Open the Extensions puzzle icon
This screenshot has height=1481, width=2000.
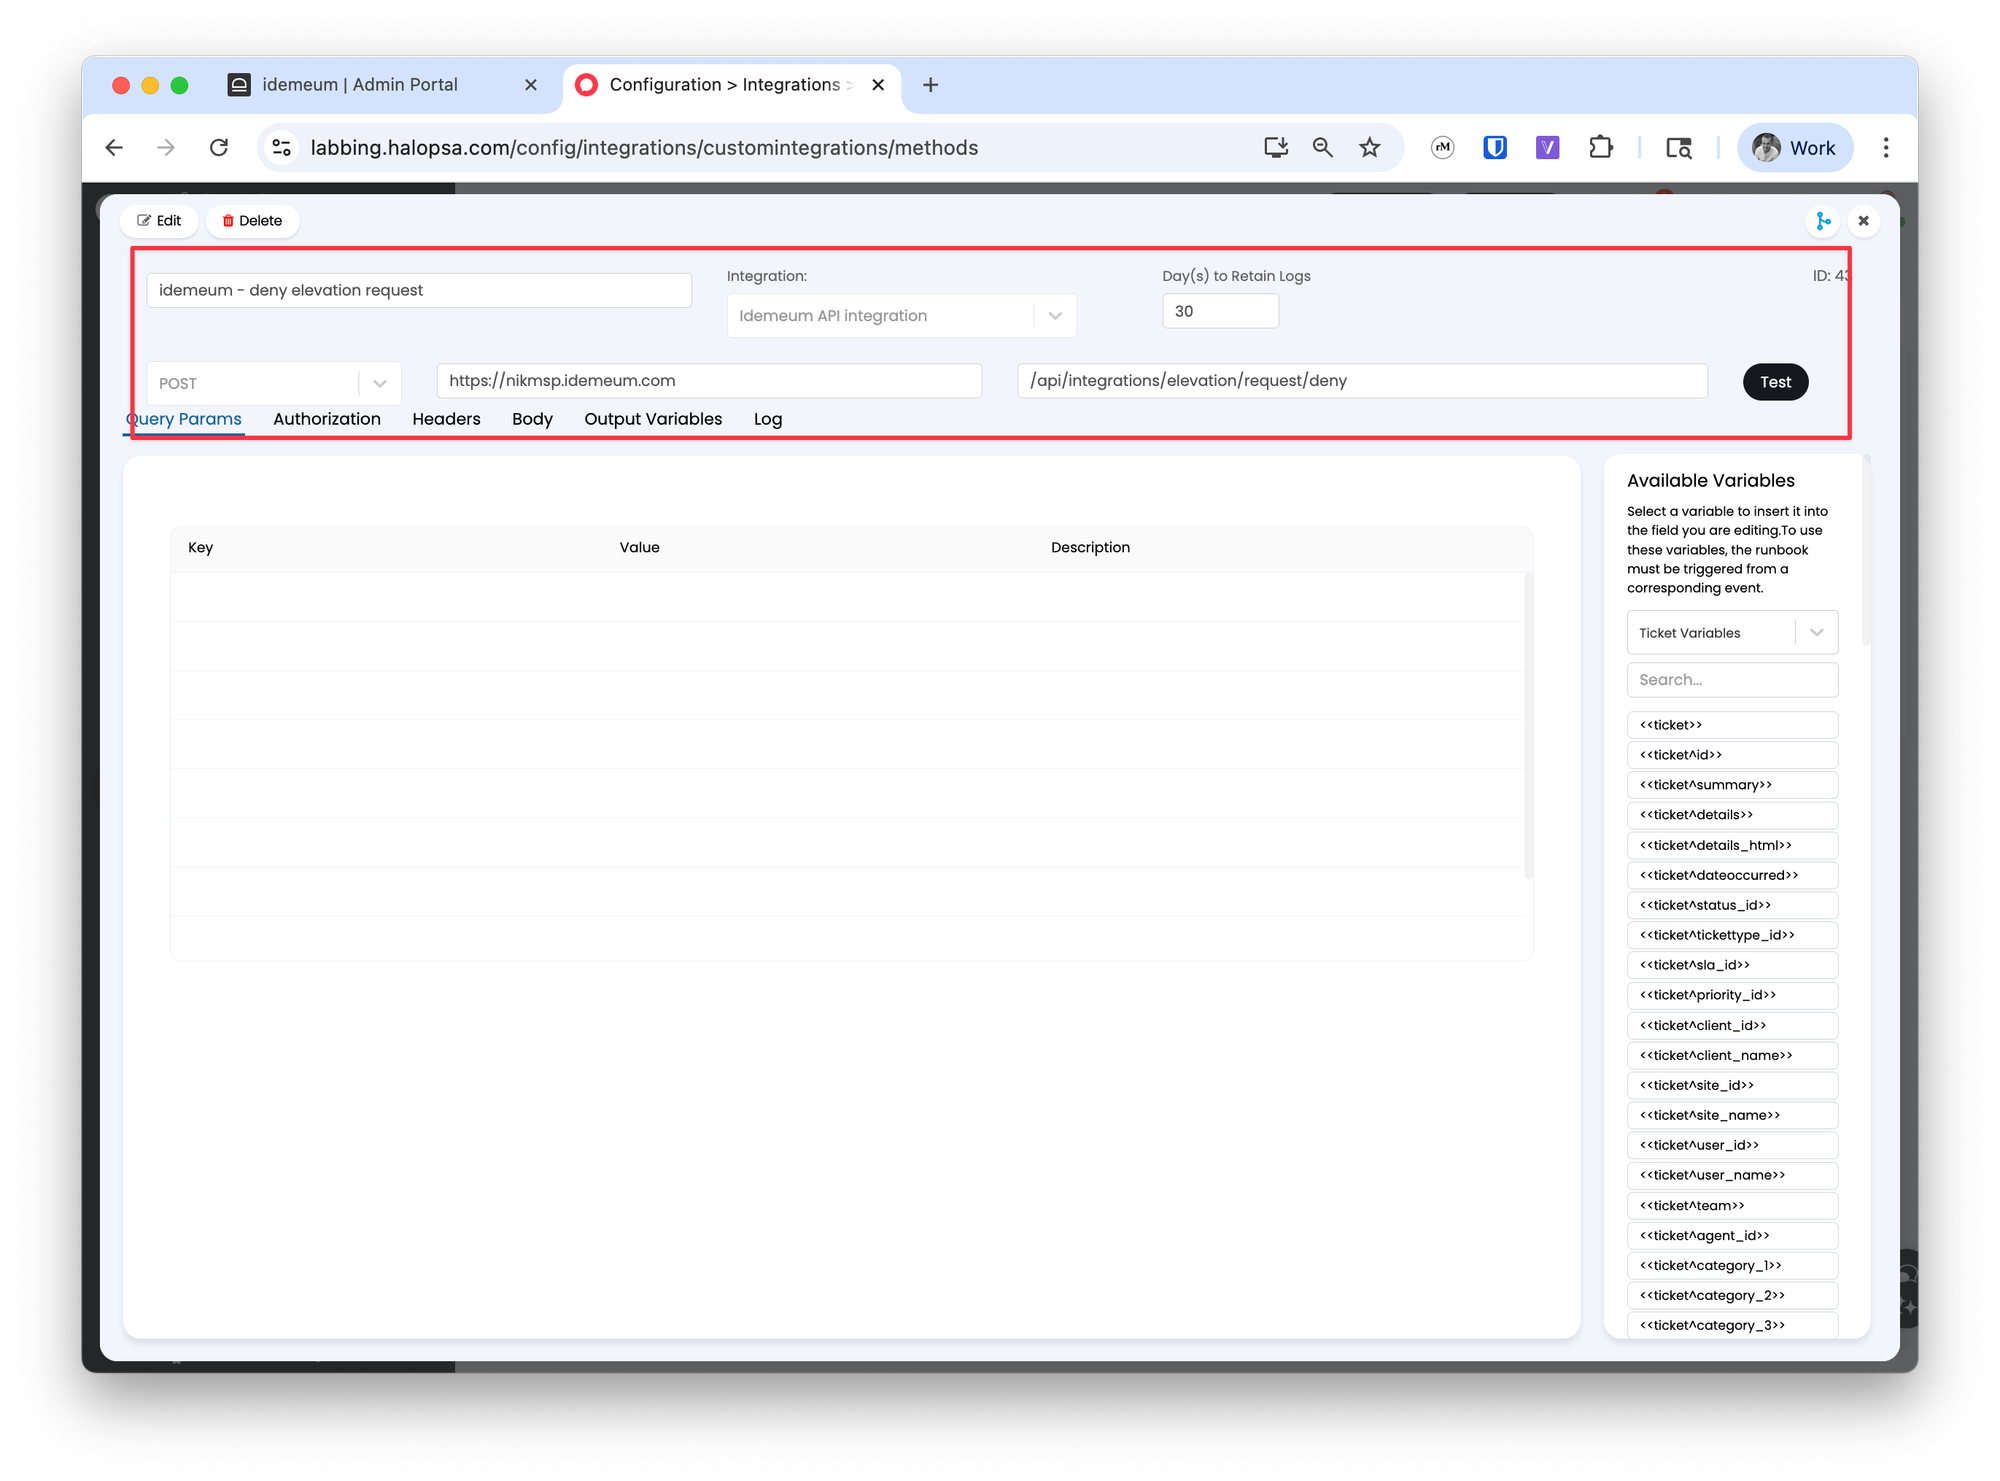(x=1600, y=148)
